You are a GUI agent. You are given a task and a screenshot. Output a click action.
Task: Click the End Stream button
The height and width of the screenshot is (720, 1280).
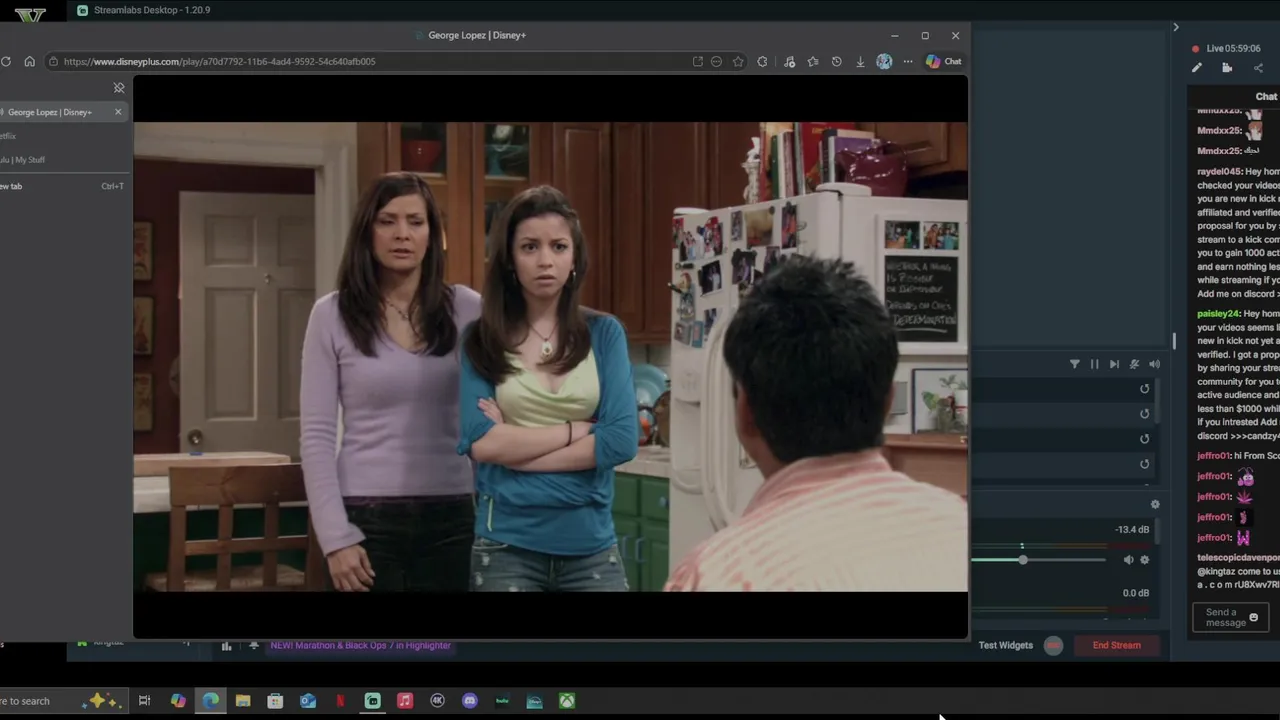click(1117, 646)
